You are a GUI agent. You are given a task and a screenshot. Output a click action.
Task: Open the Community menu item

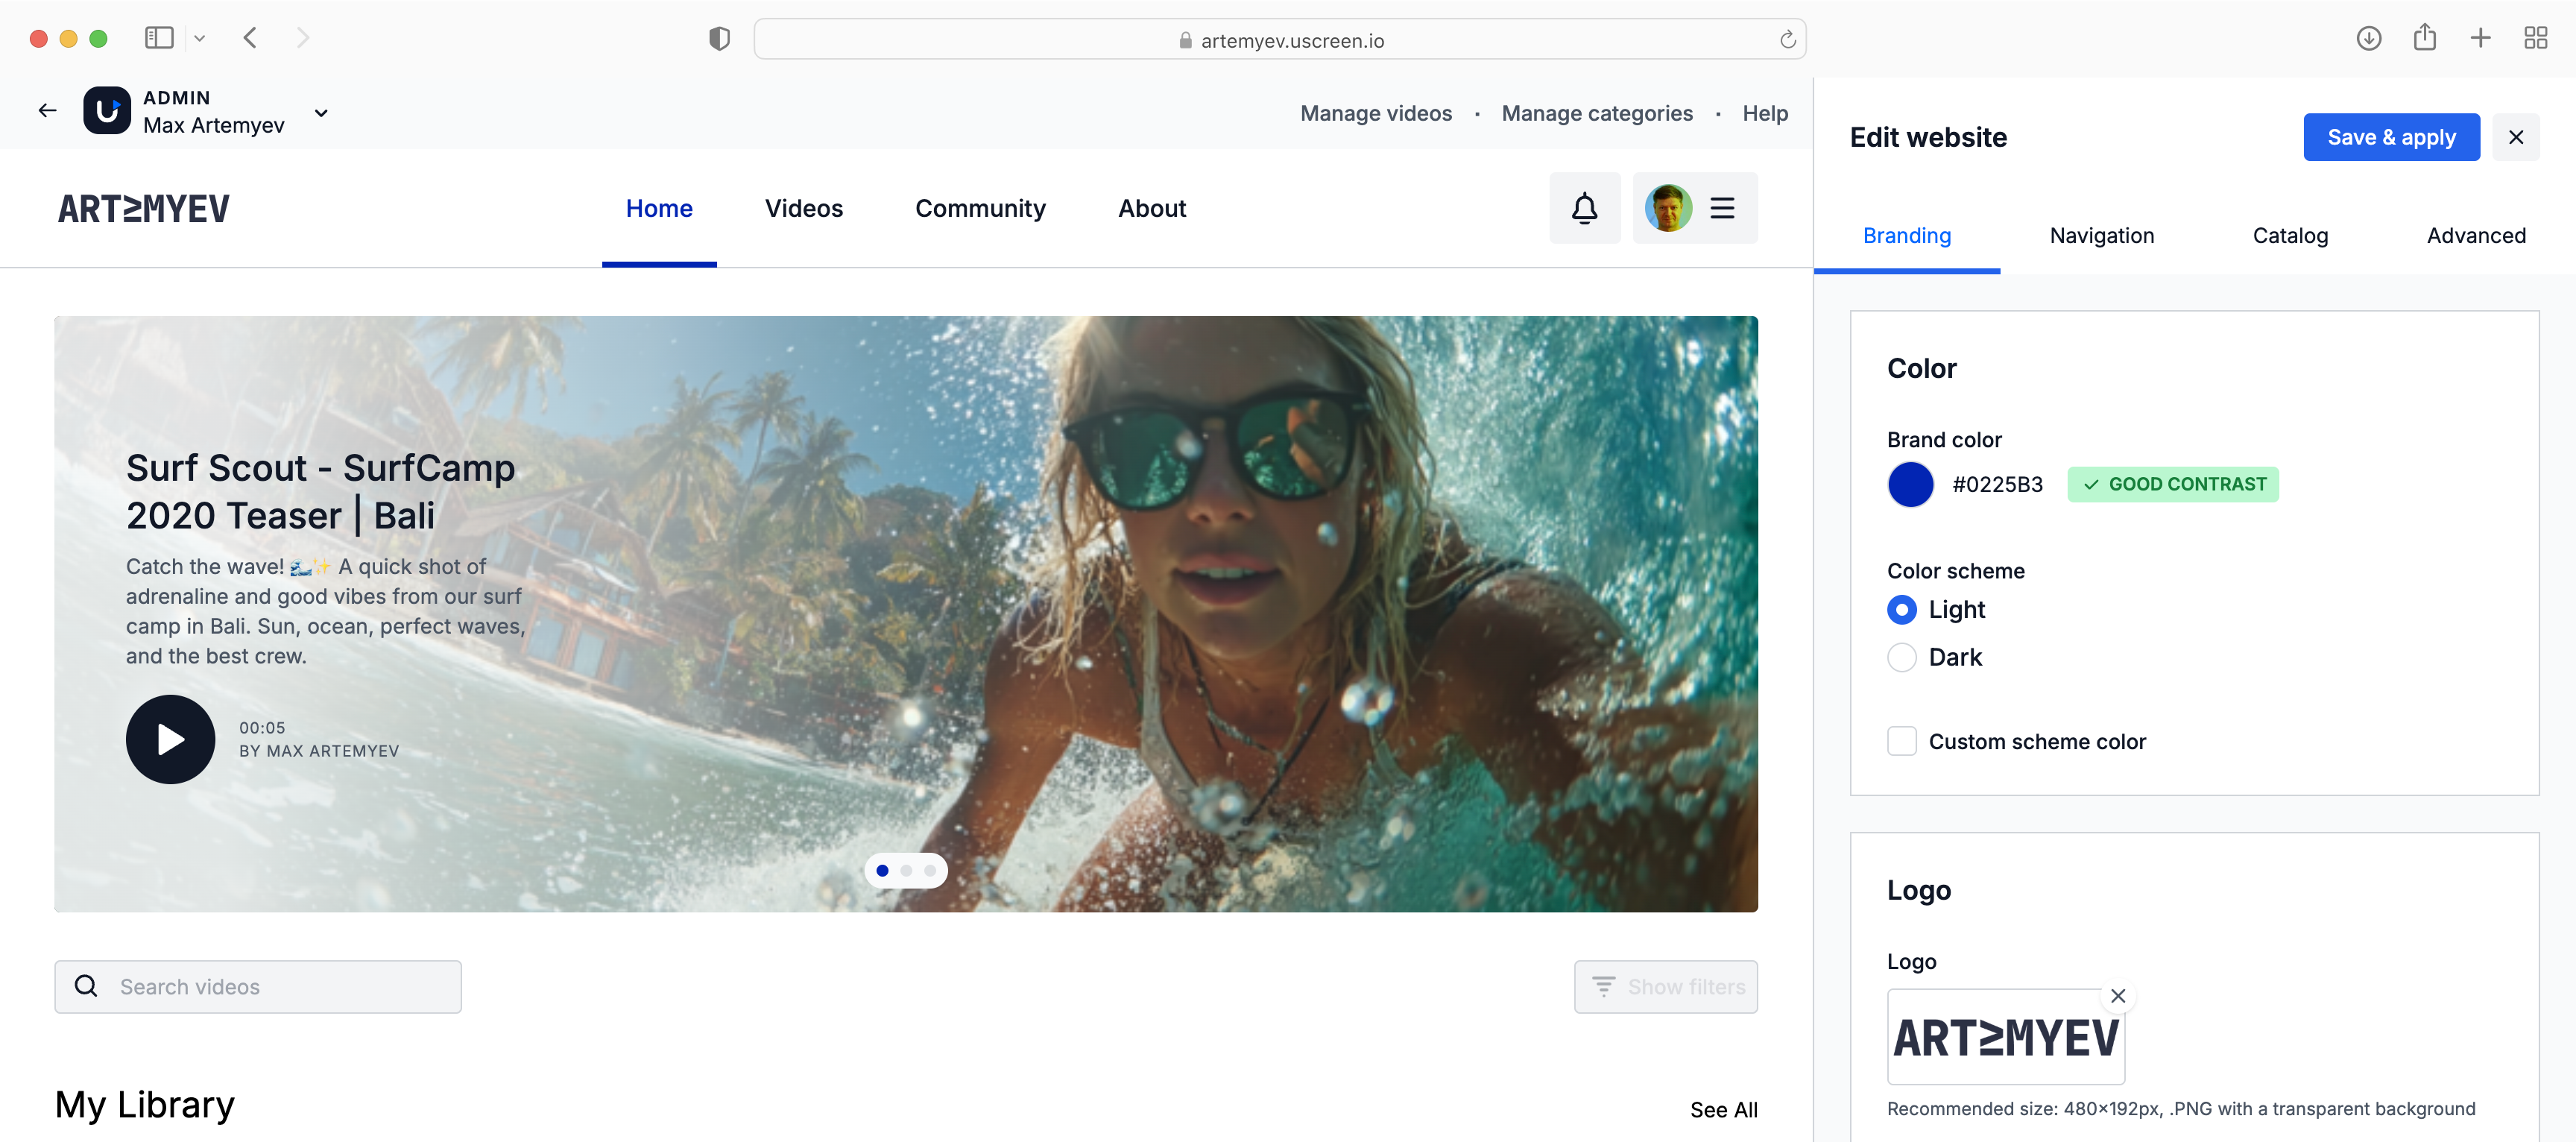pos(980,208)
